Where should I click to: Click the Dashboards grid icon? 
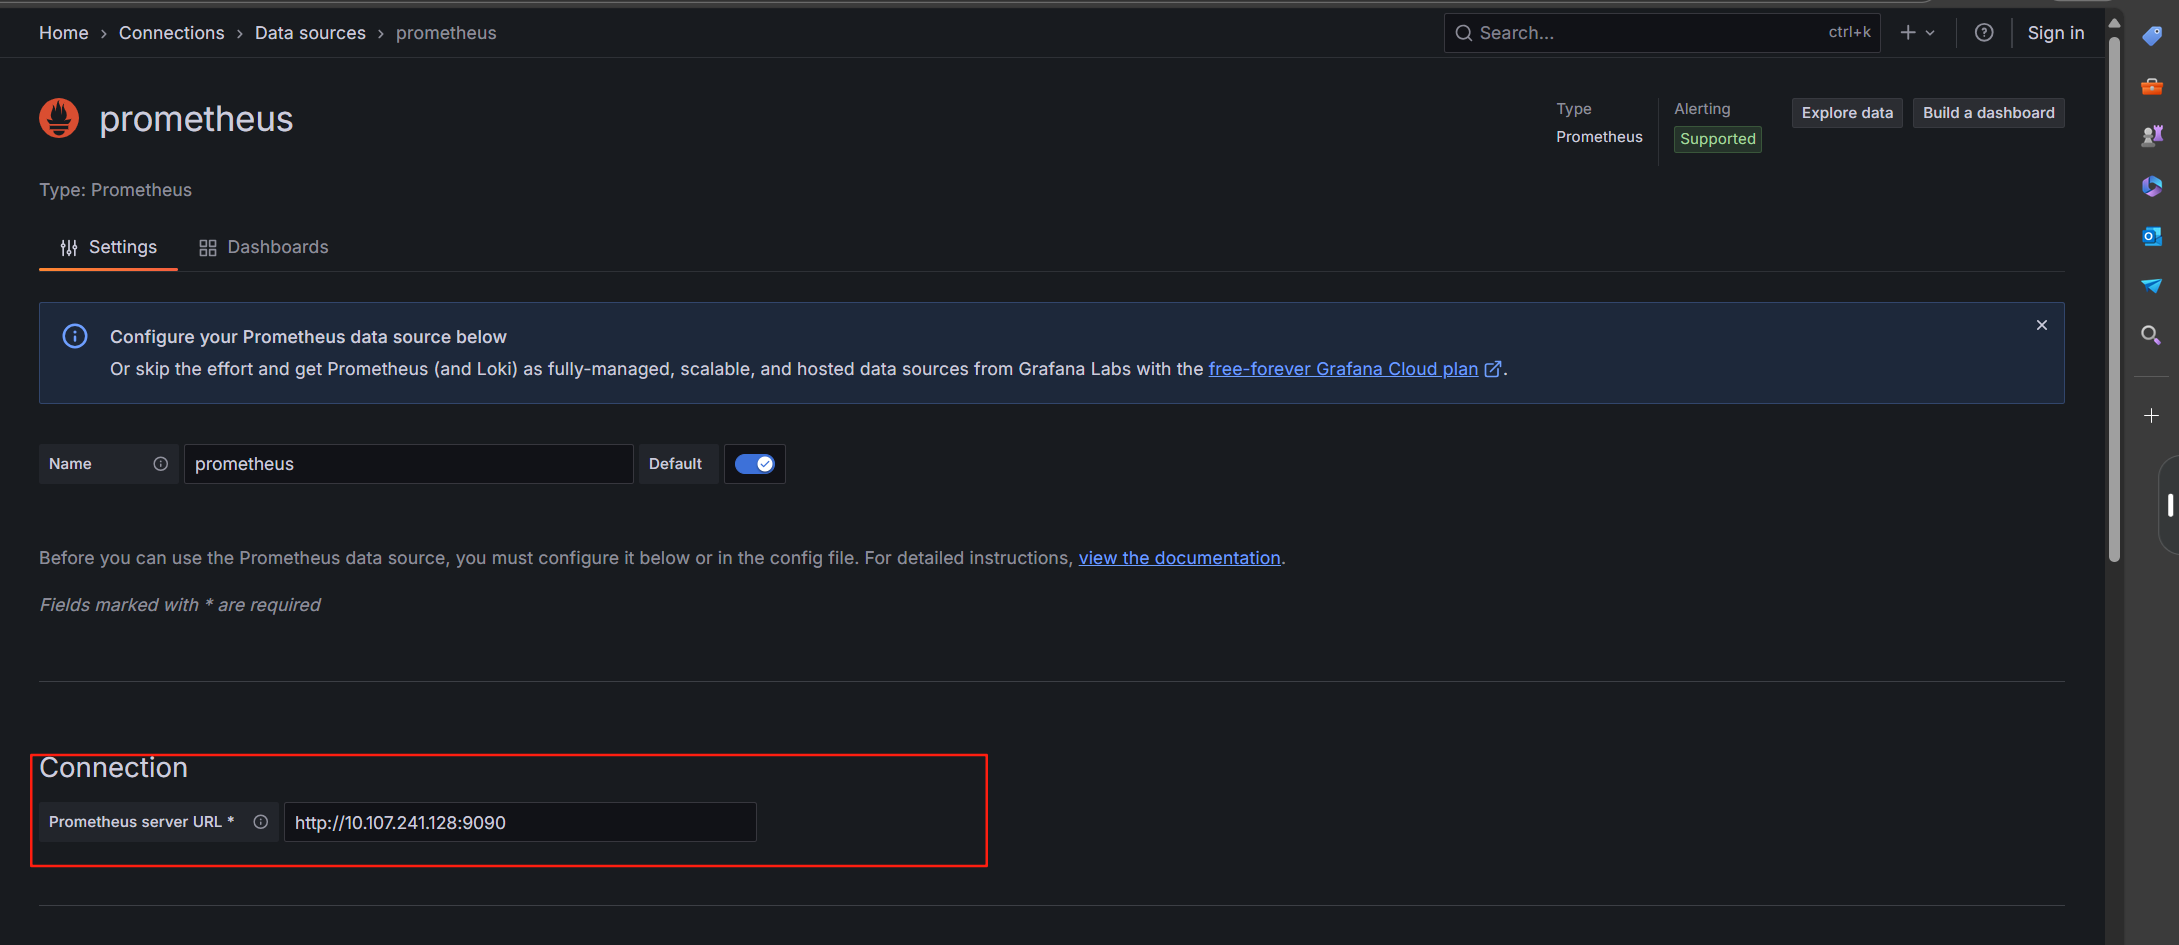click(x=208, y=248)
